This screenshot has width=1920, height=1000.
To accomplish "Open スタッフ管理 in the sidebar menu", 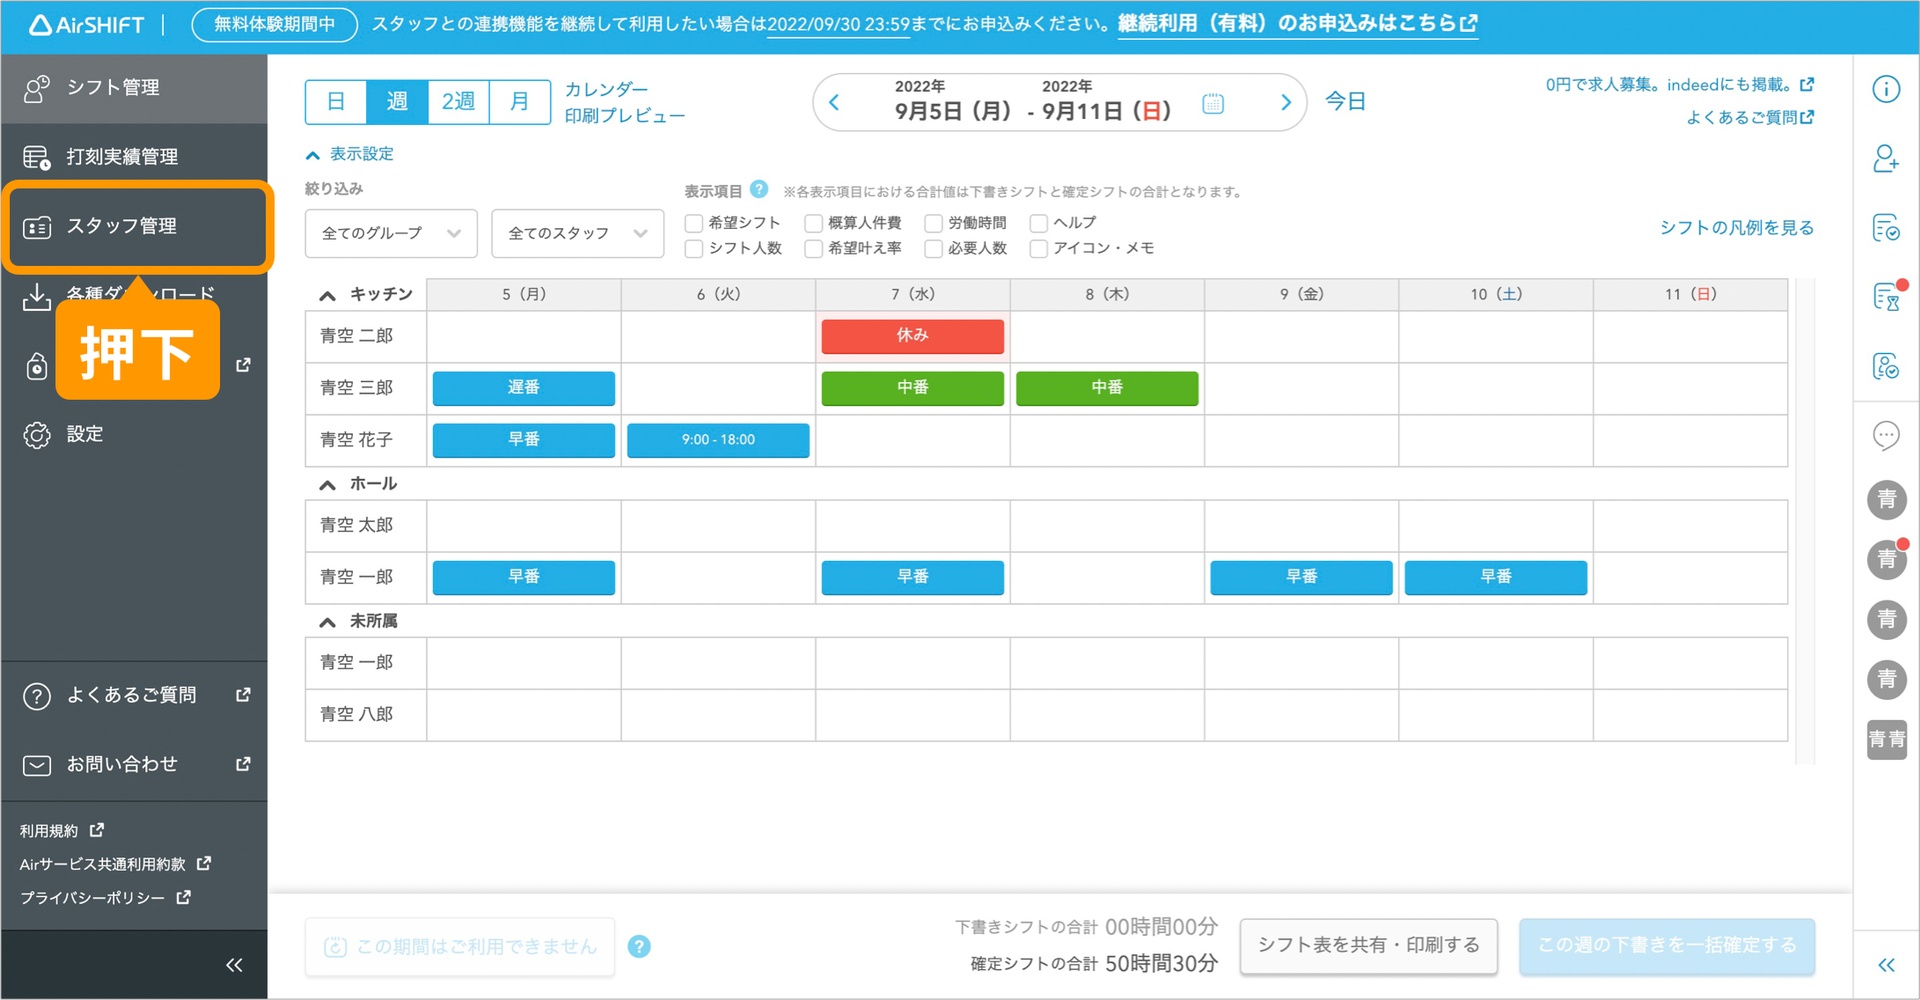I will (x=137, y=227).
